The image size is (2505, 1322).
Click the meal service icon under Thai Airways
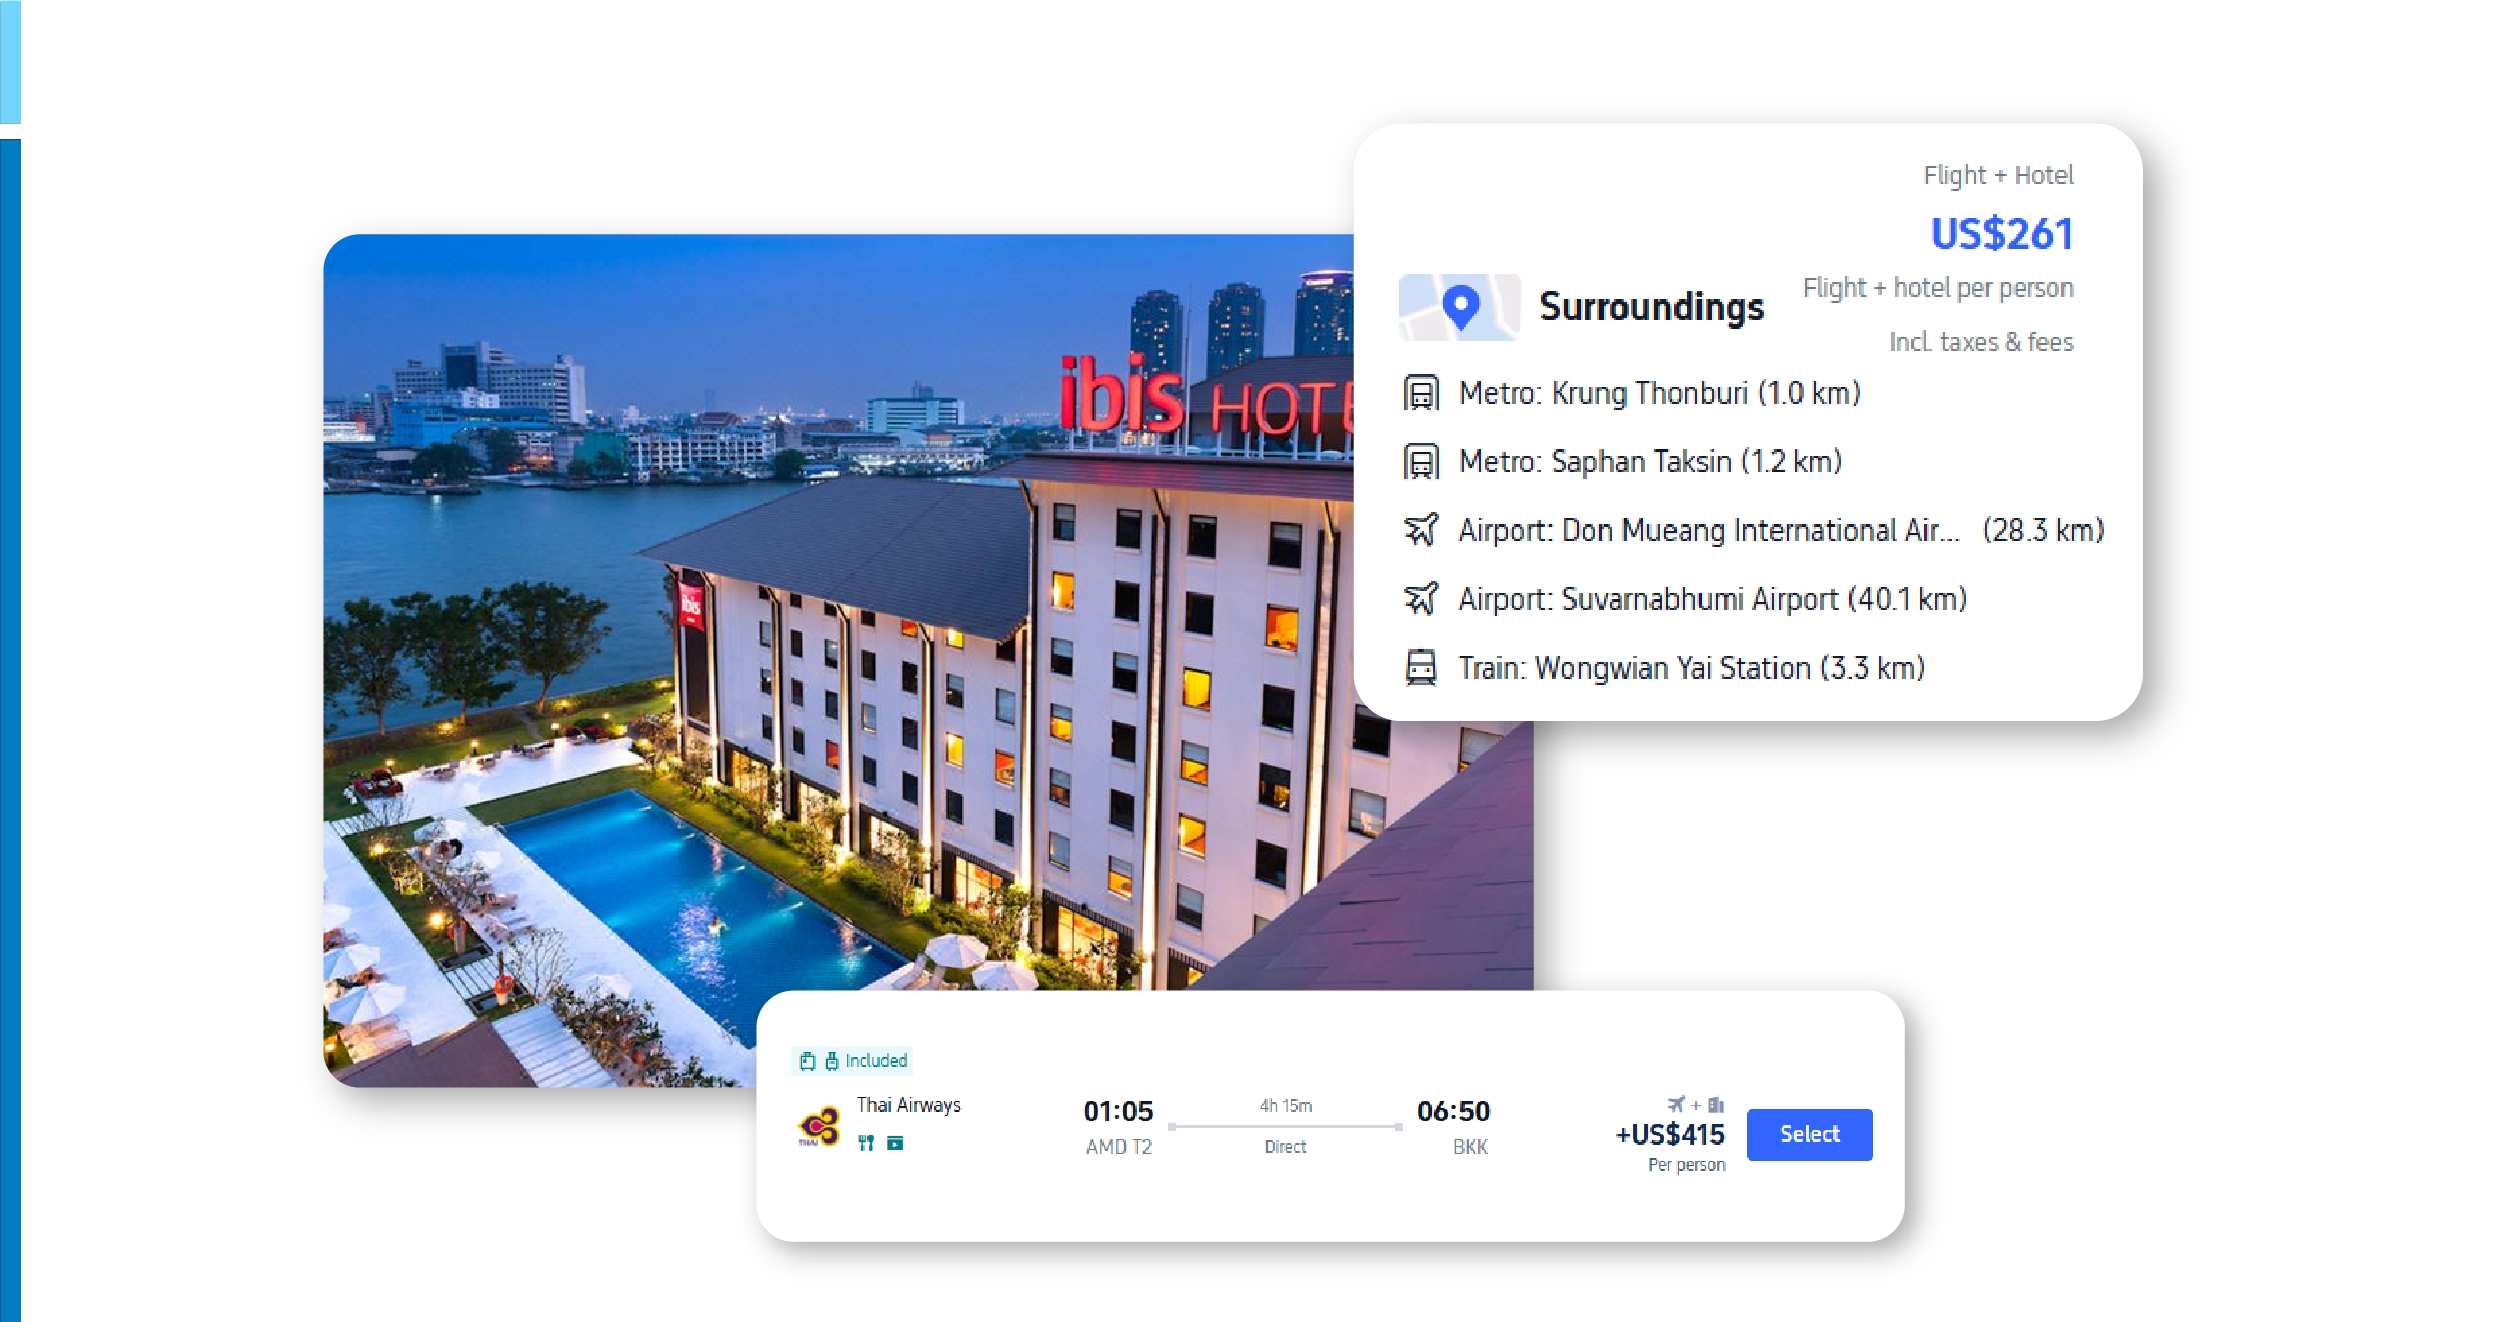pos(866,1143)
